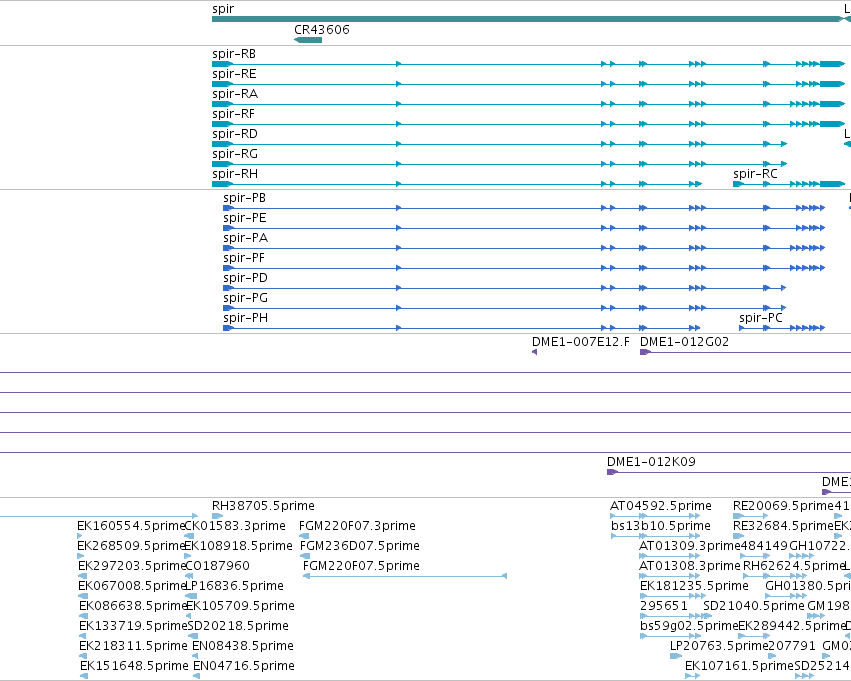
Task: Open the RE32684.5prime EST
Action: (783, 526)
